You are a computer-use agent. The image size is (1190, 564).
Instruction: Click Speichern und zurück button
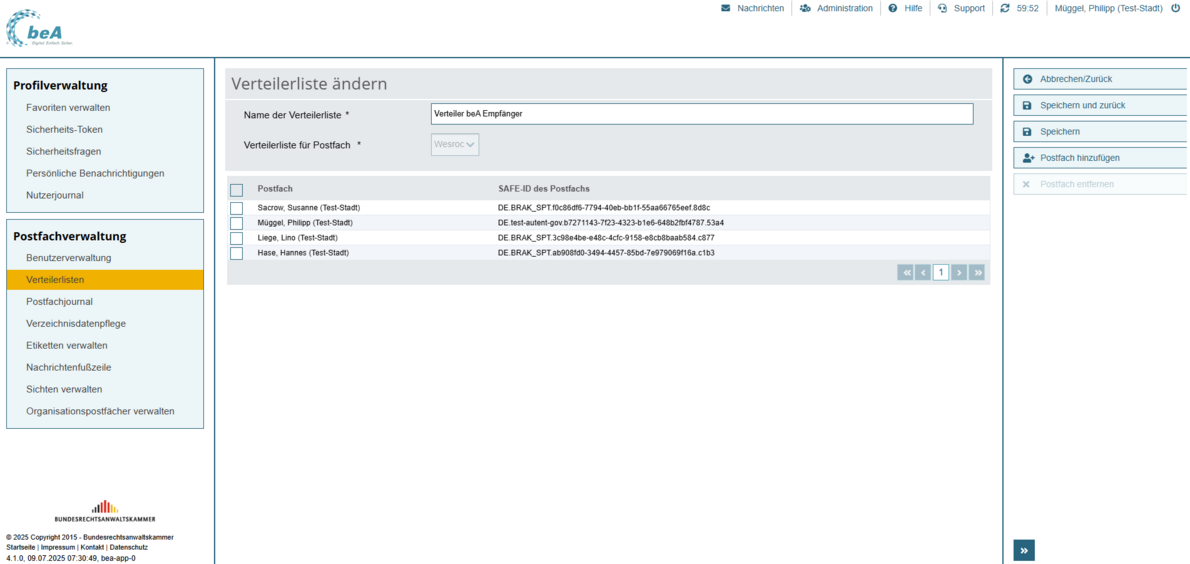(1100, 105)
